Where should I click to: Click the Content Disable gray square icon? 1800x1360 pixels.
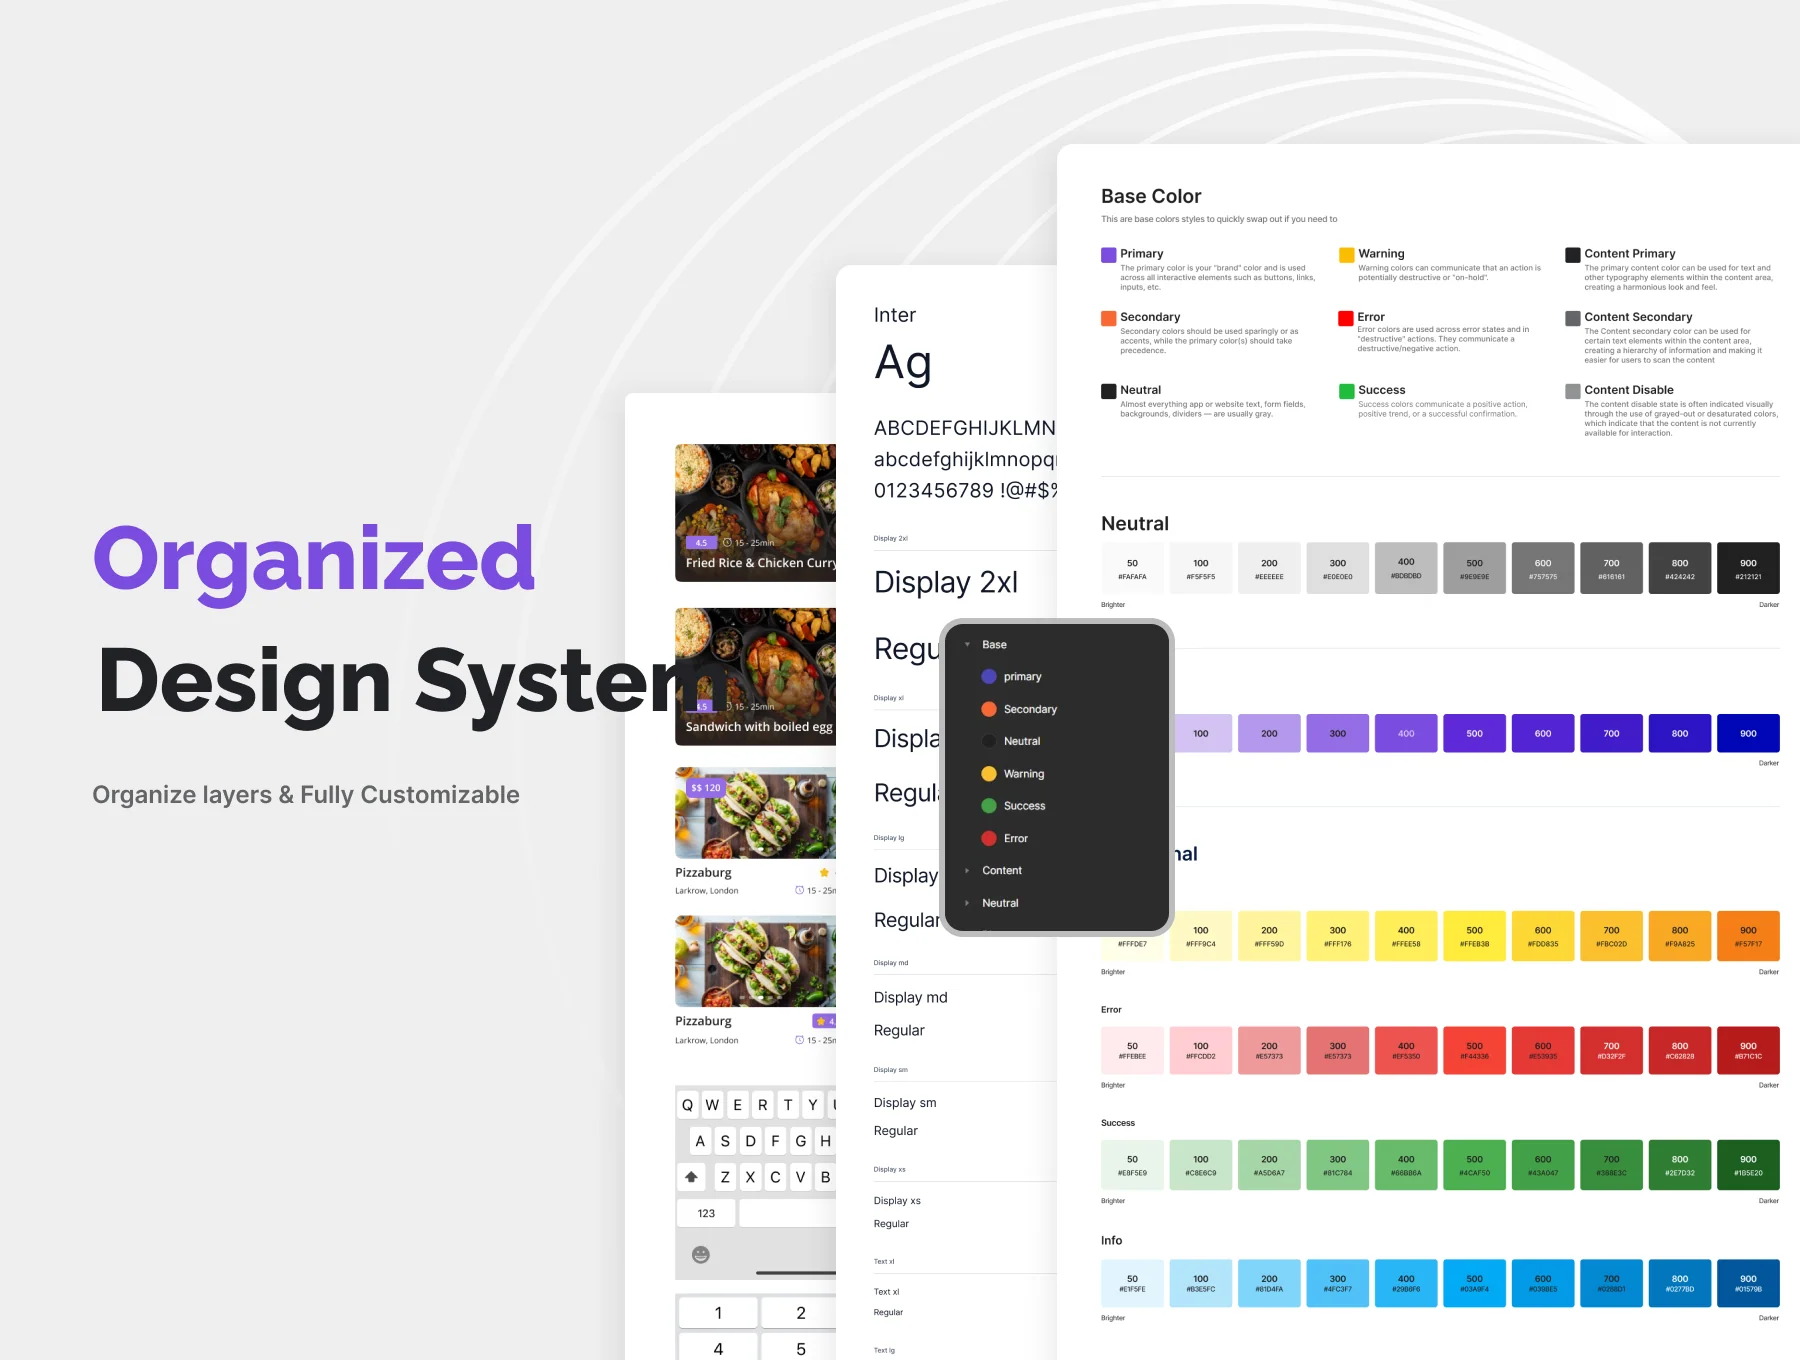1573,391
